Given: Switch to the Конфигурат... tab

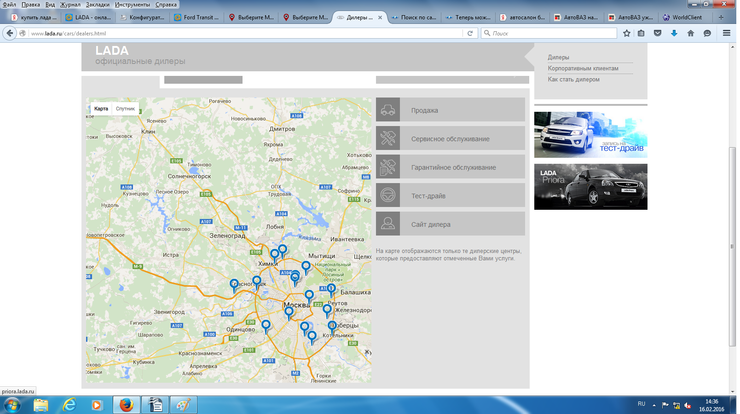Looking at the screenshot, I should coord(143,17).
